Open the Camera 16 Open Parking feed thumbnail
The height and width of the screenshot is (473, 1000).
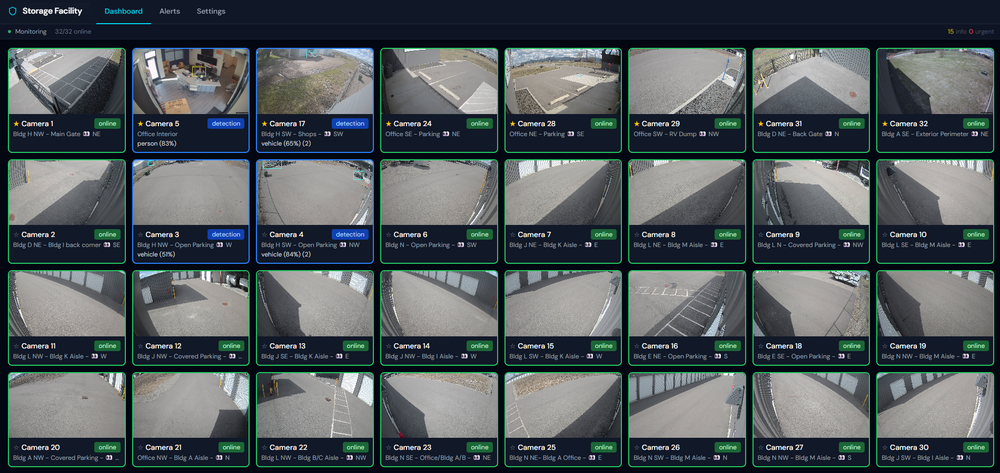point(687,304)
